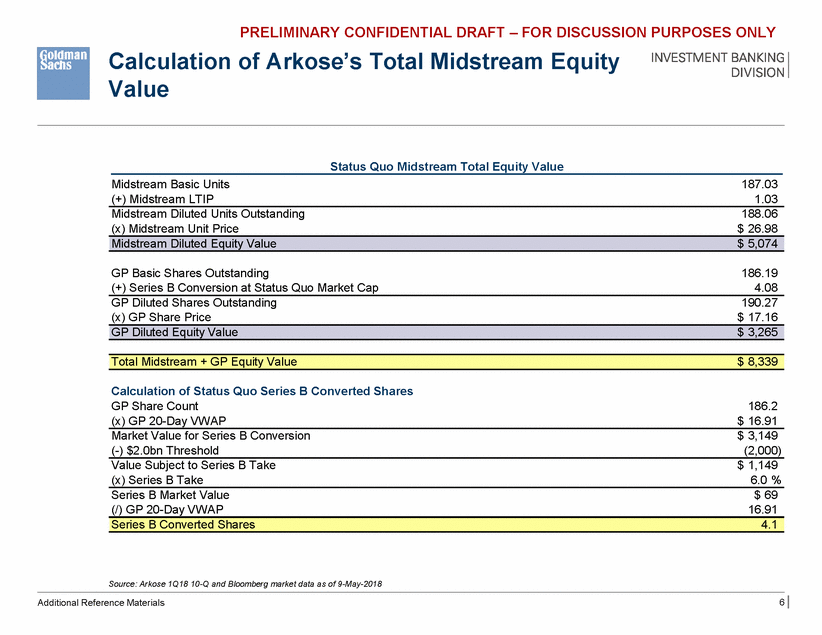Click the value $ 26.98

point(758,229)
